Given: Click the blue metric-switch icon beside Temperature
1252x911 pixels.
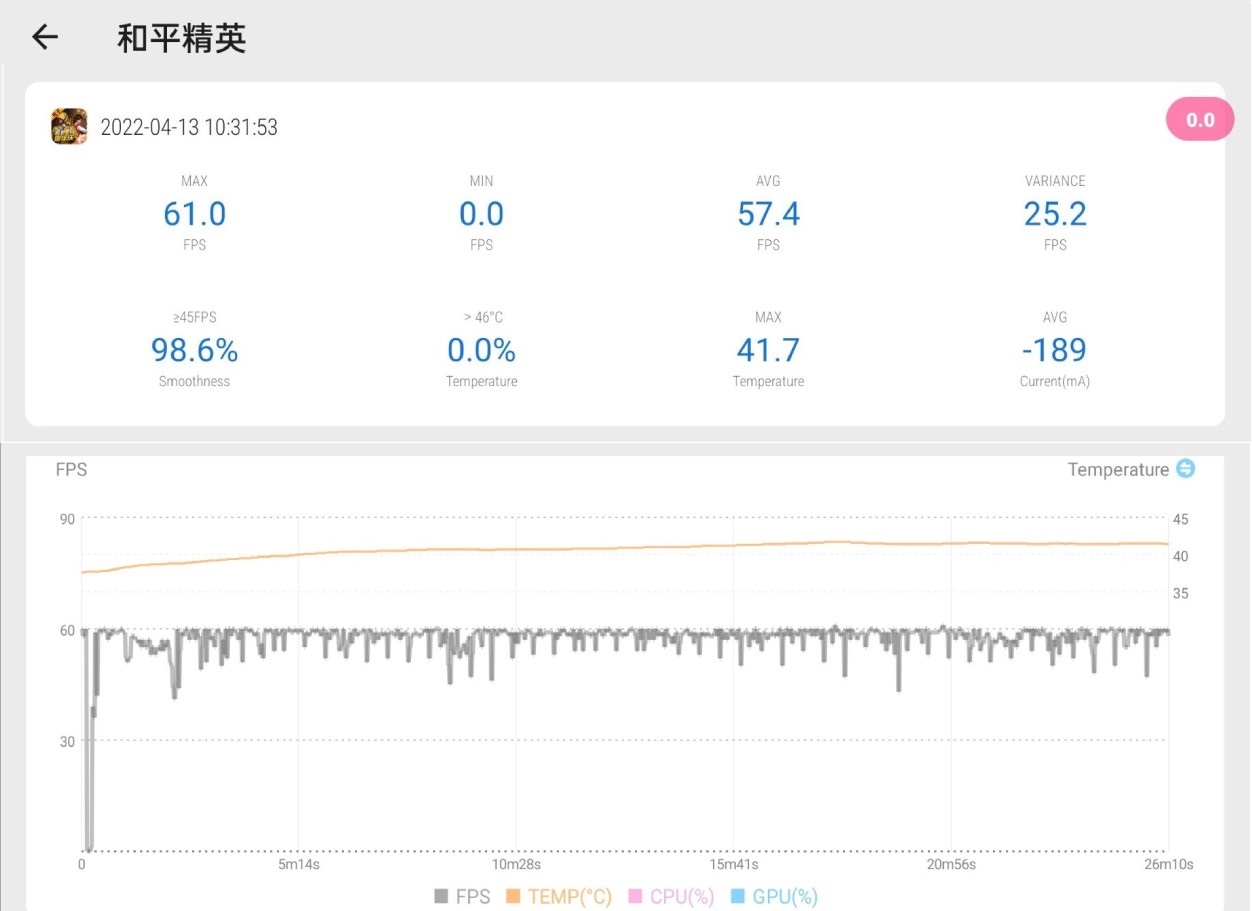Looking at the screenshot, I should (1184, 469).
